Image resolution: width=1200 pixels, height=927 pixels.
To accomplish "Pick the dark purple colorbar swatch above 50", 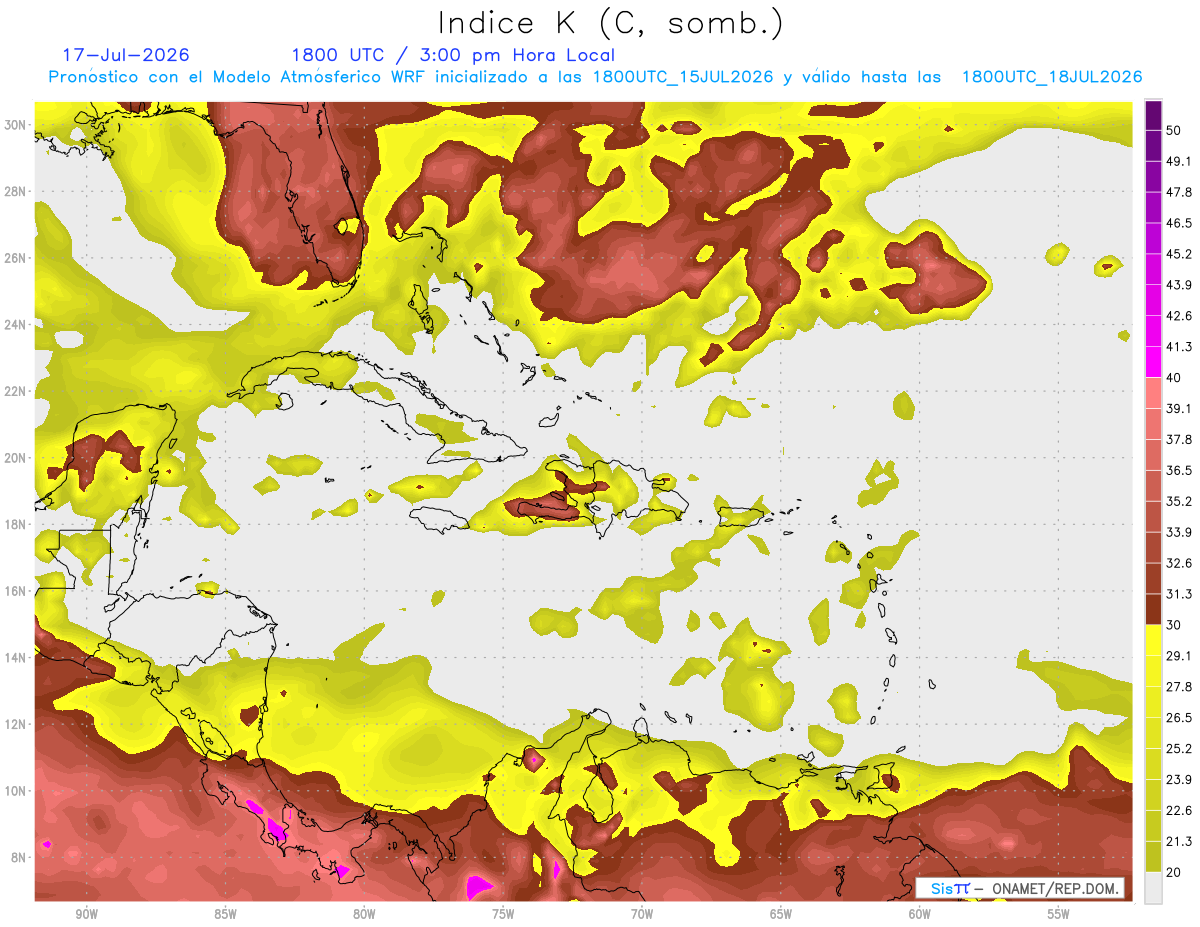I will click(x=1153, y=115).
